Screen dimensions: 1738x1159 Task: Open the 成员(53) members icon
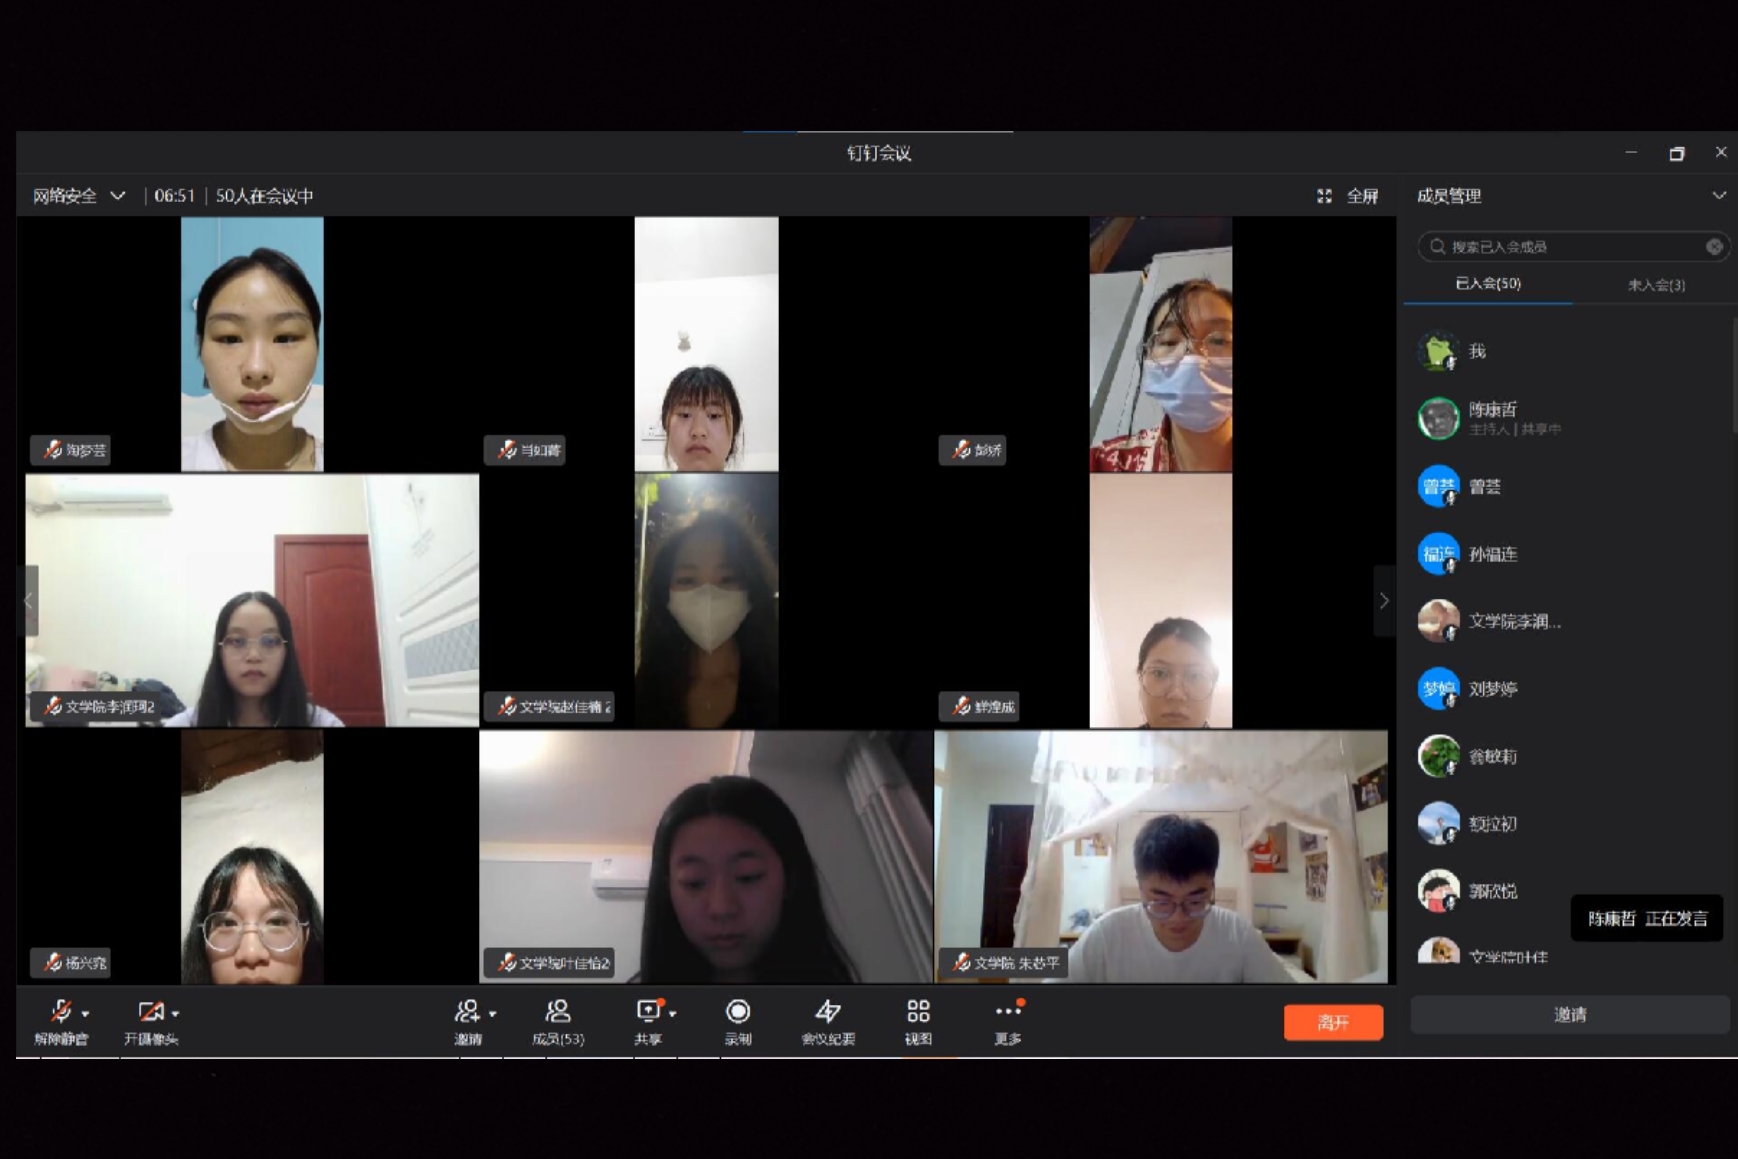click(558, 1012)
